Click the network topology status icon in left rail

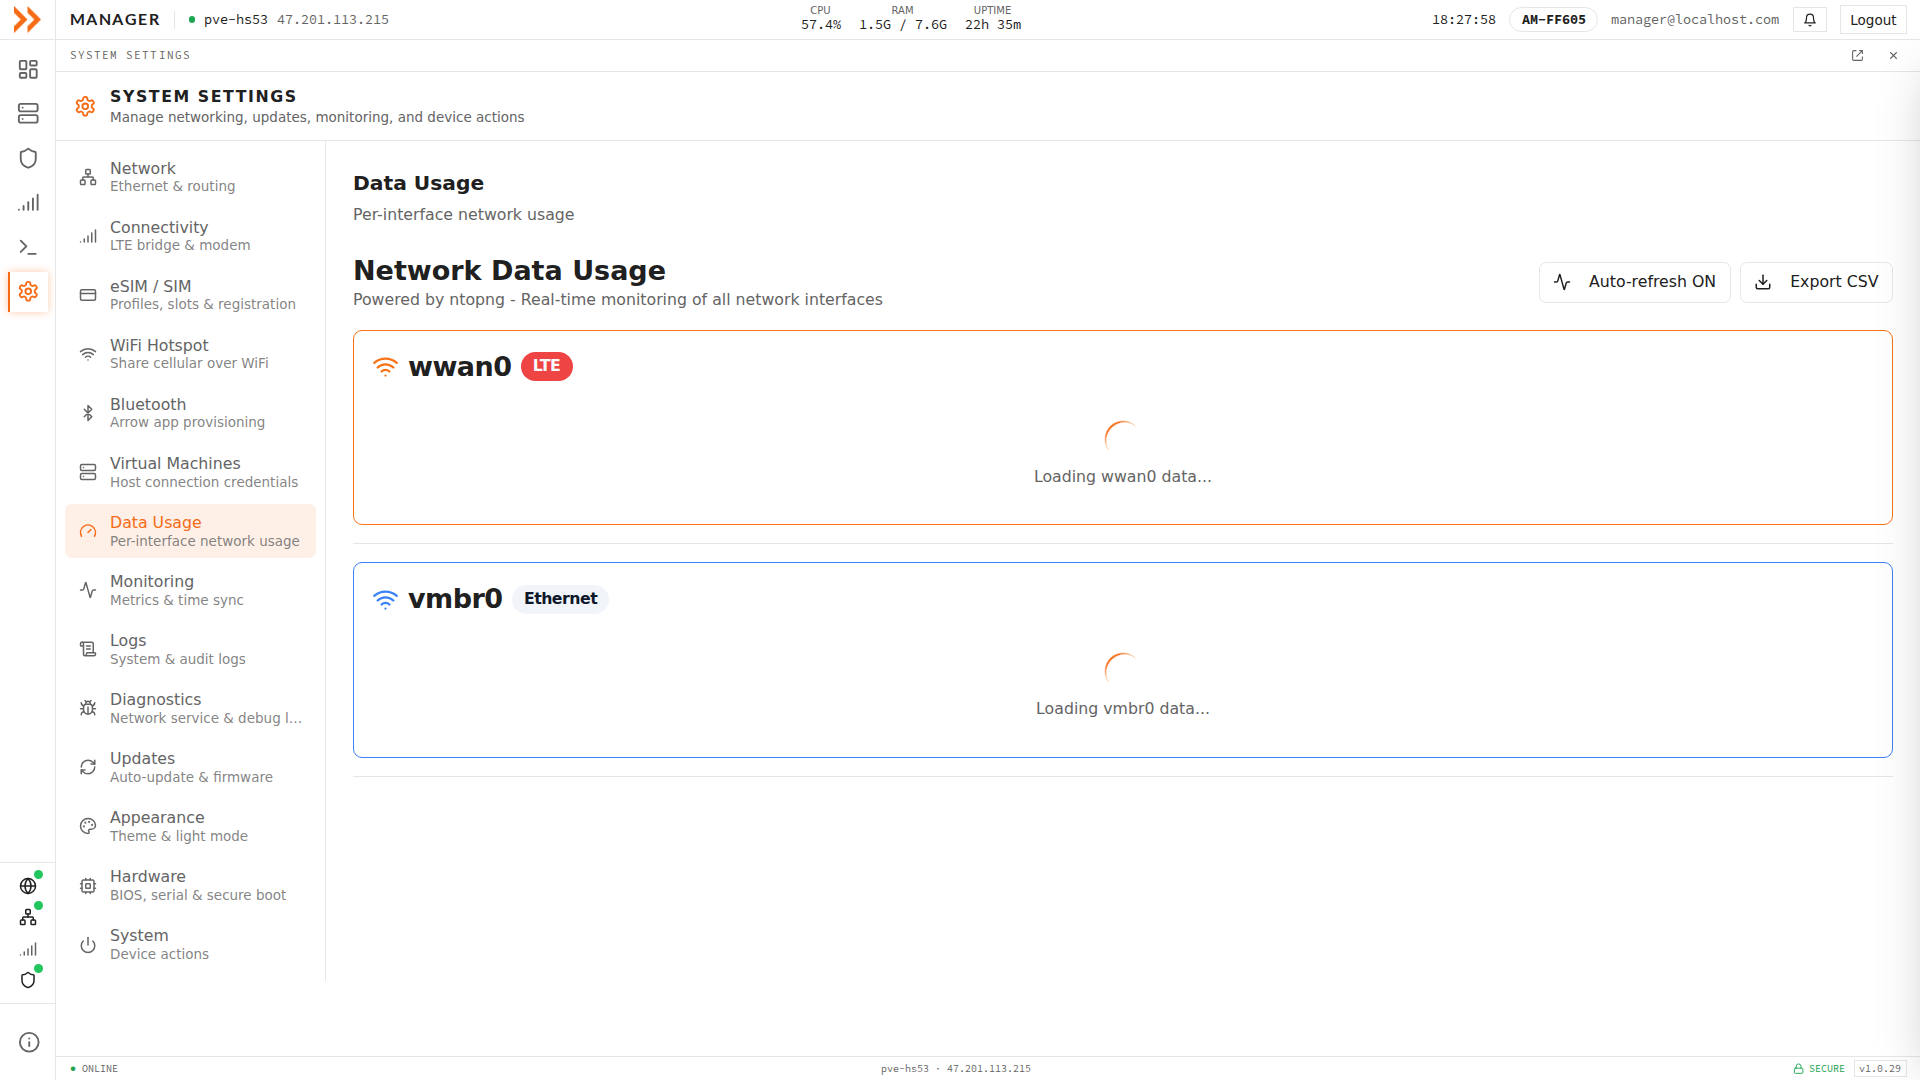point(28,917)
